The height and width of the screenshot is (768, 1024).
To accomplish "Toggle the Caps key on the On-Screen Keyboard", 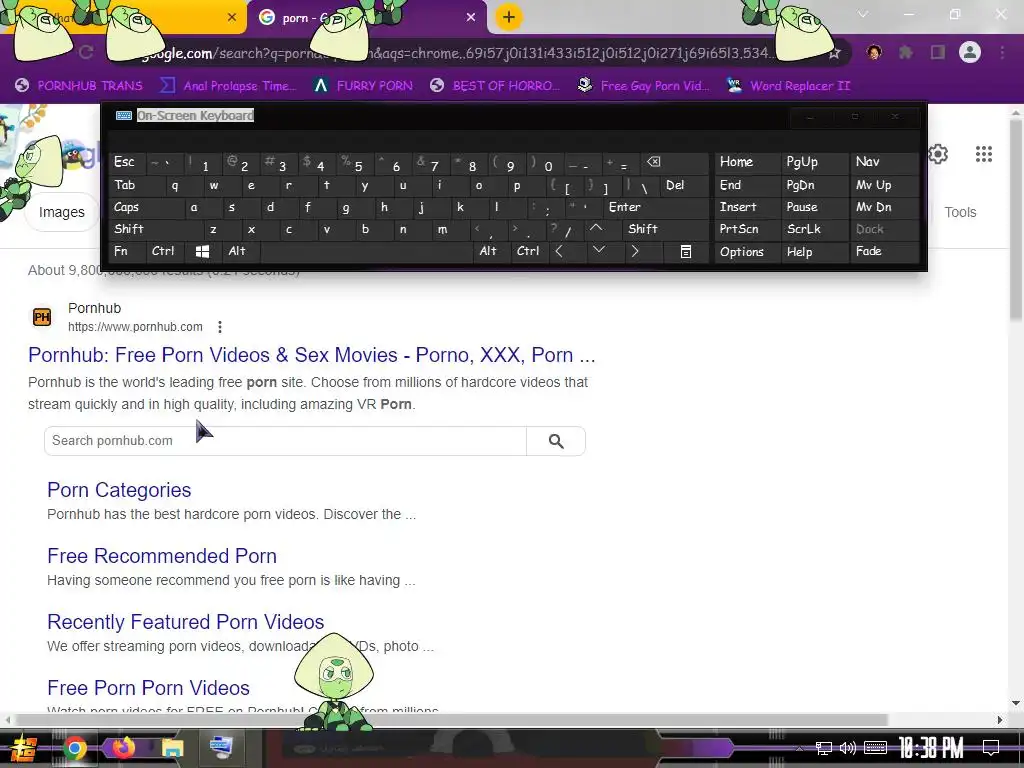I will point(146,207).
